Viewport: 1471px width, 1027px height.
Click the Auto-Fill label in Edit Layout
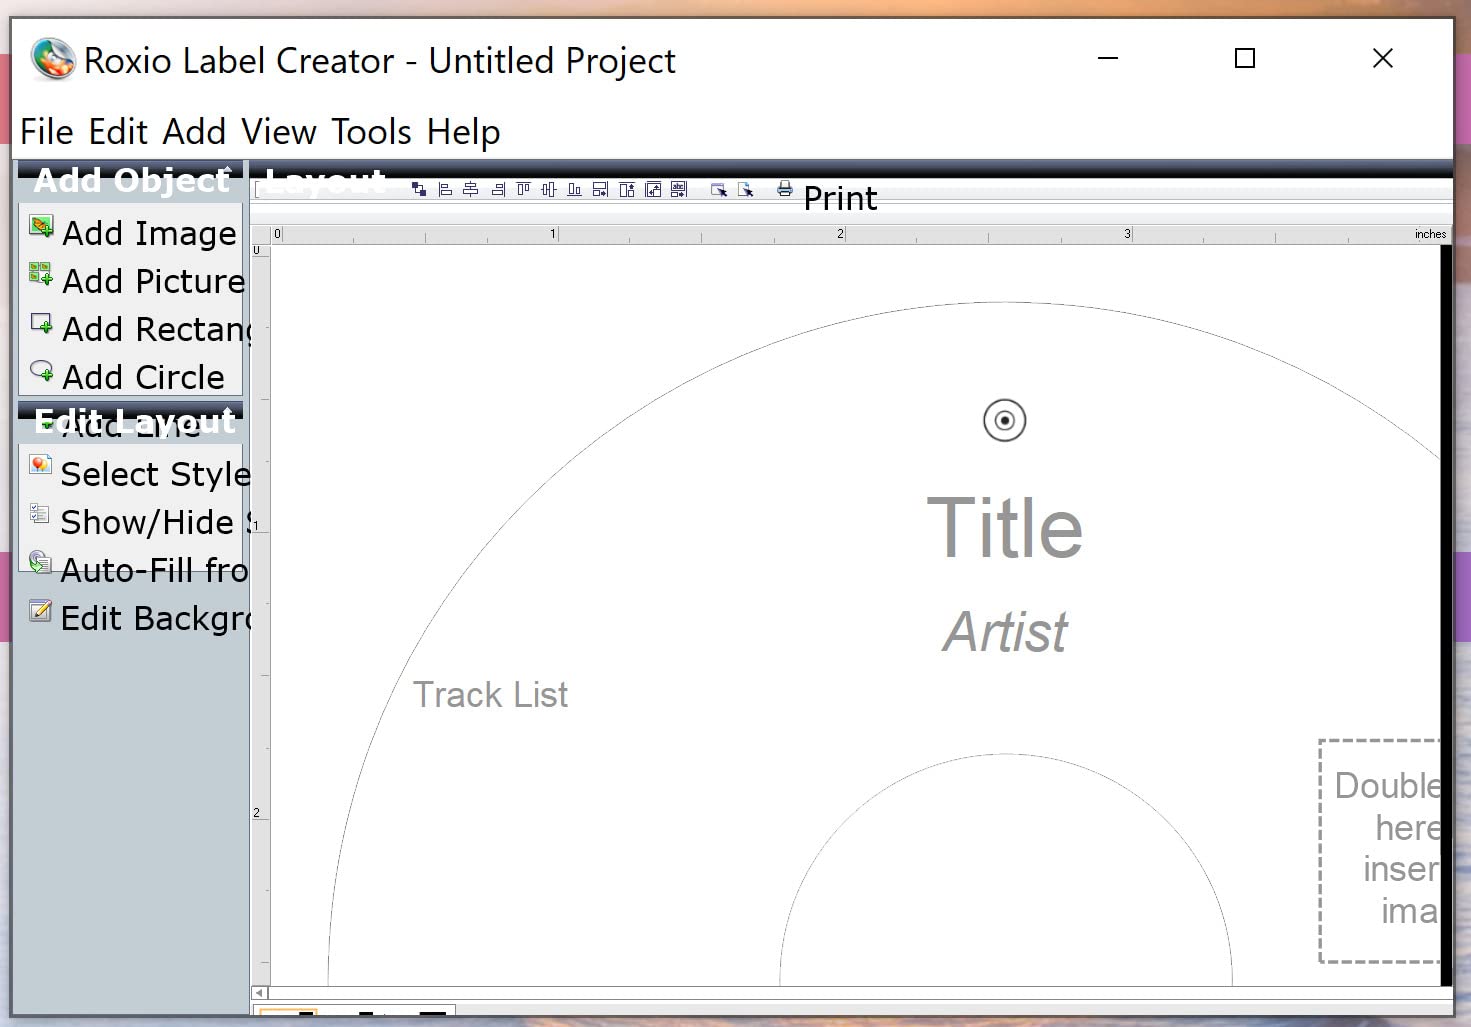(154, 570)
